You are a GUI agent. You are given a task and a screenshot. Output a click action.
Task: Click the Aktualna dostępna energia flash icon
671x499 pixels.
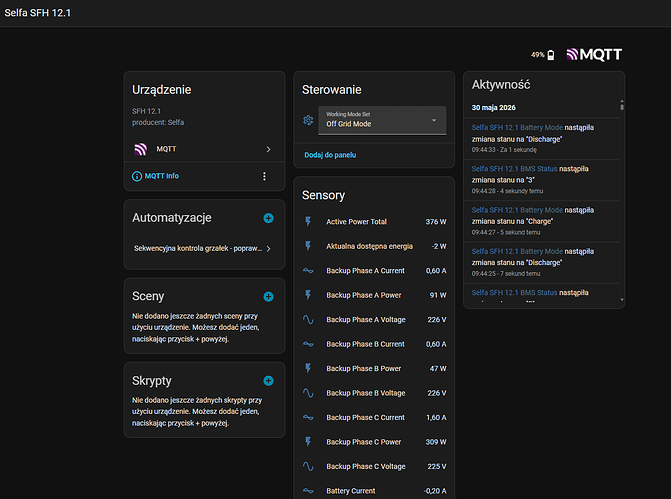coord(308,246)
